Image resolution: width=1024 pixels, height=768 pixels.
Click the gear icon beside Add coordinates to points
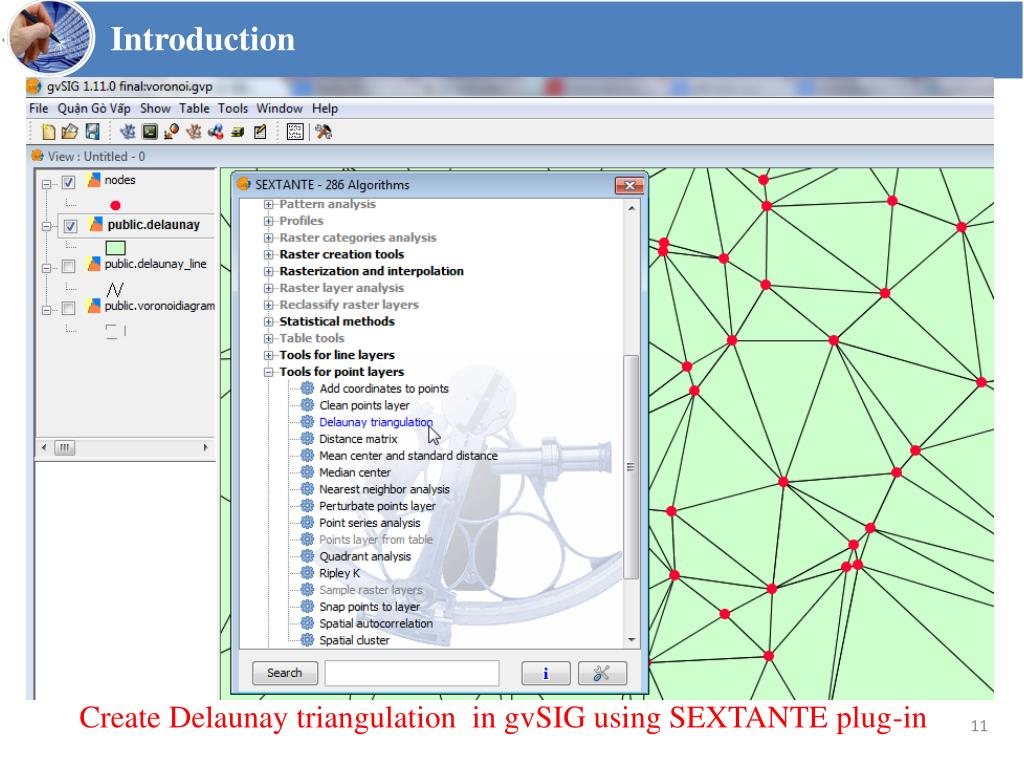[x=307, y=389]
